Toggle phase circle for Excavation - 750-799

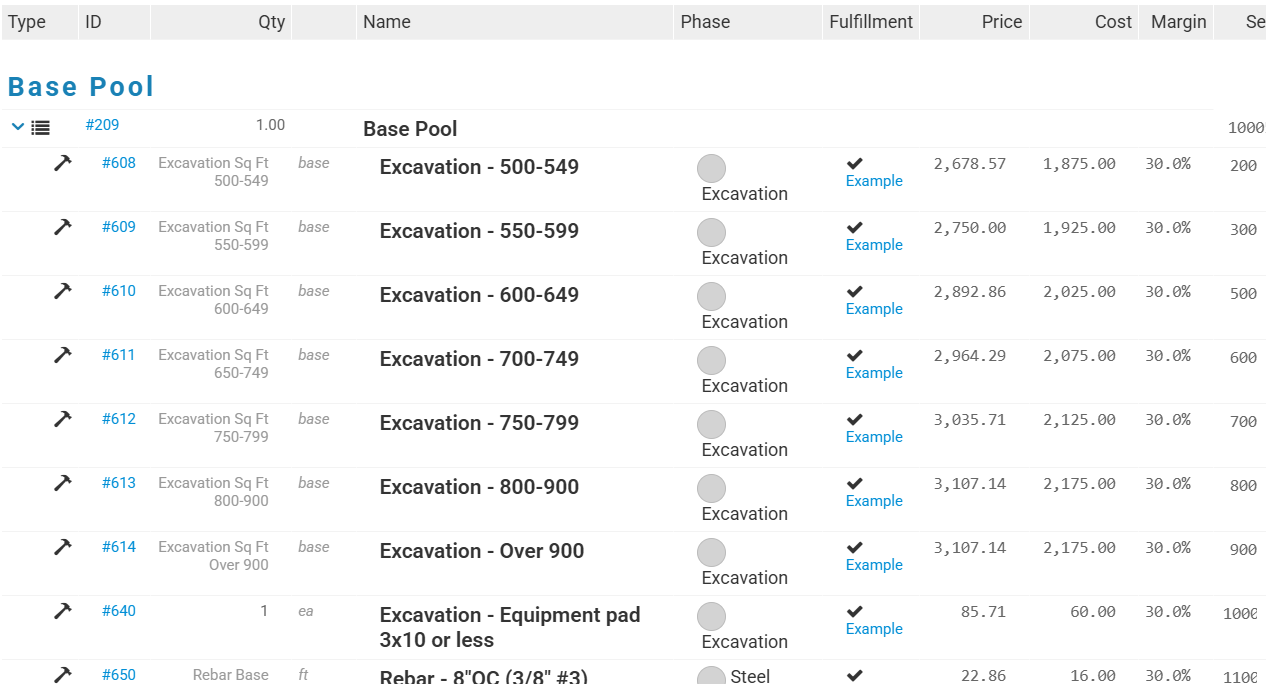[x=711, y=424]
